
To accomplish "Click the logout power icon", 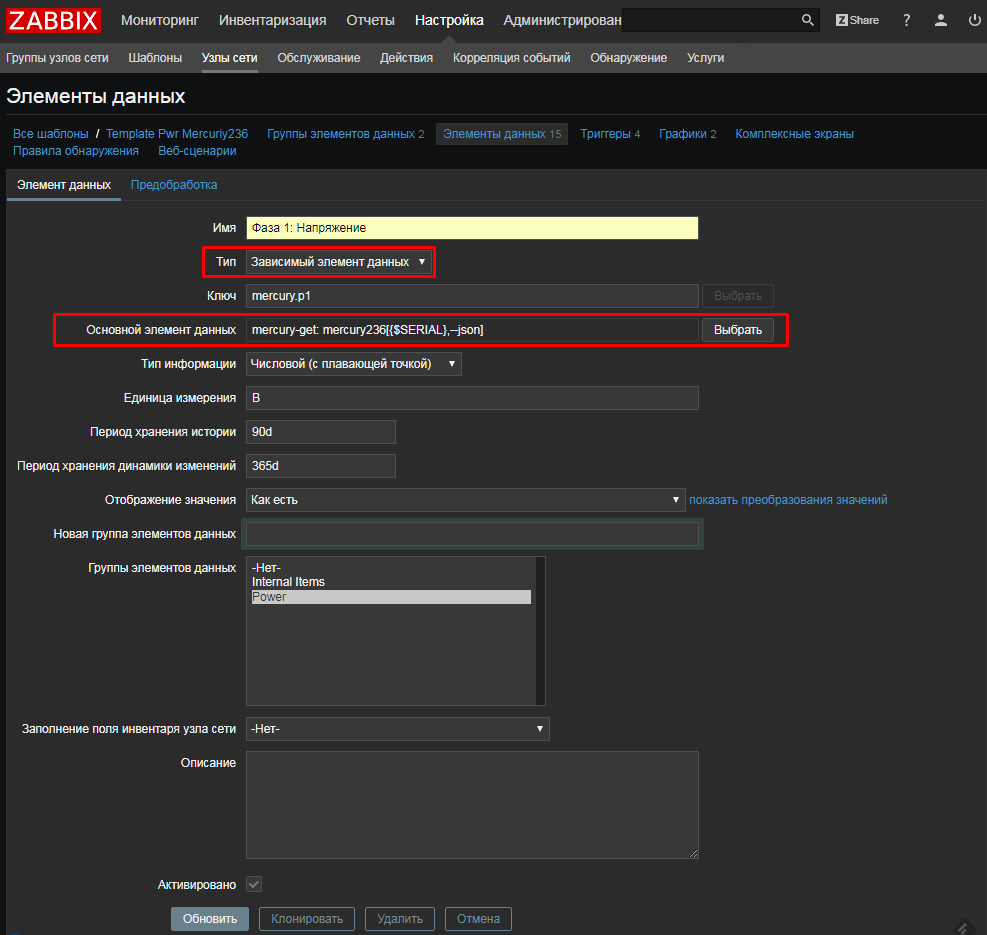I will coord(974,20).
